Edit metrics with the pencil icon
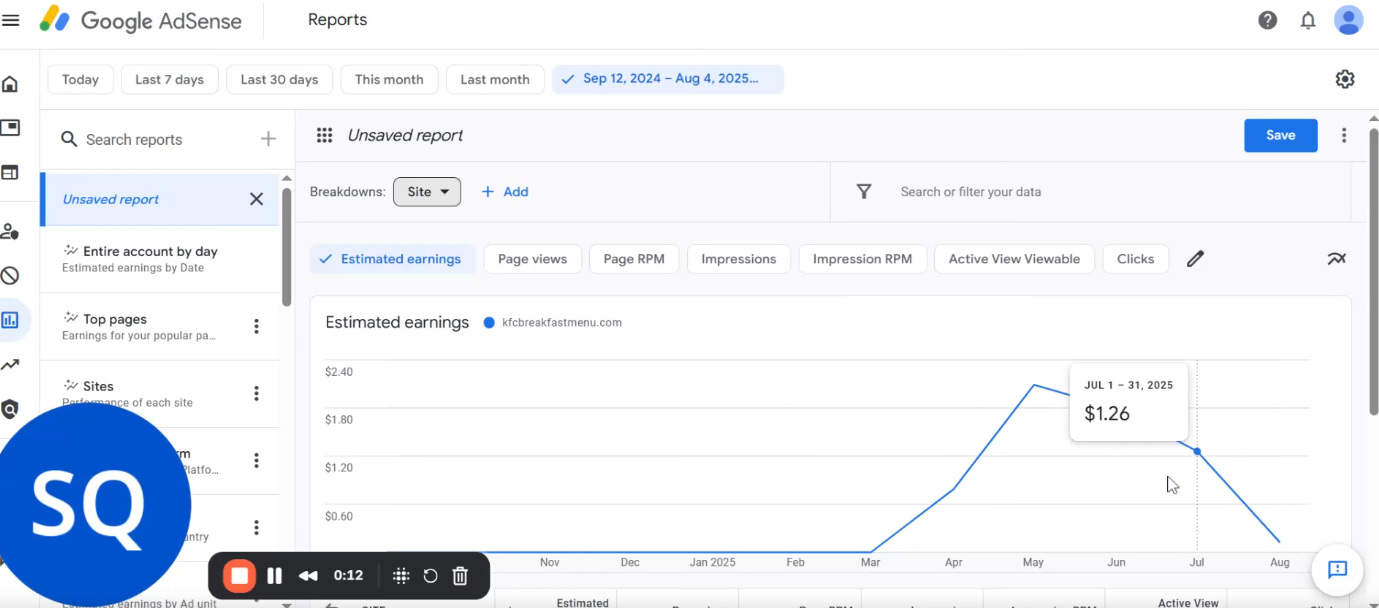1379x608 pixels. tap(1195, 259)
